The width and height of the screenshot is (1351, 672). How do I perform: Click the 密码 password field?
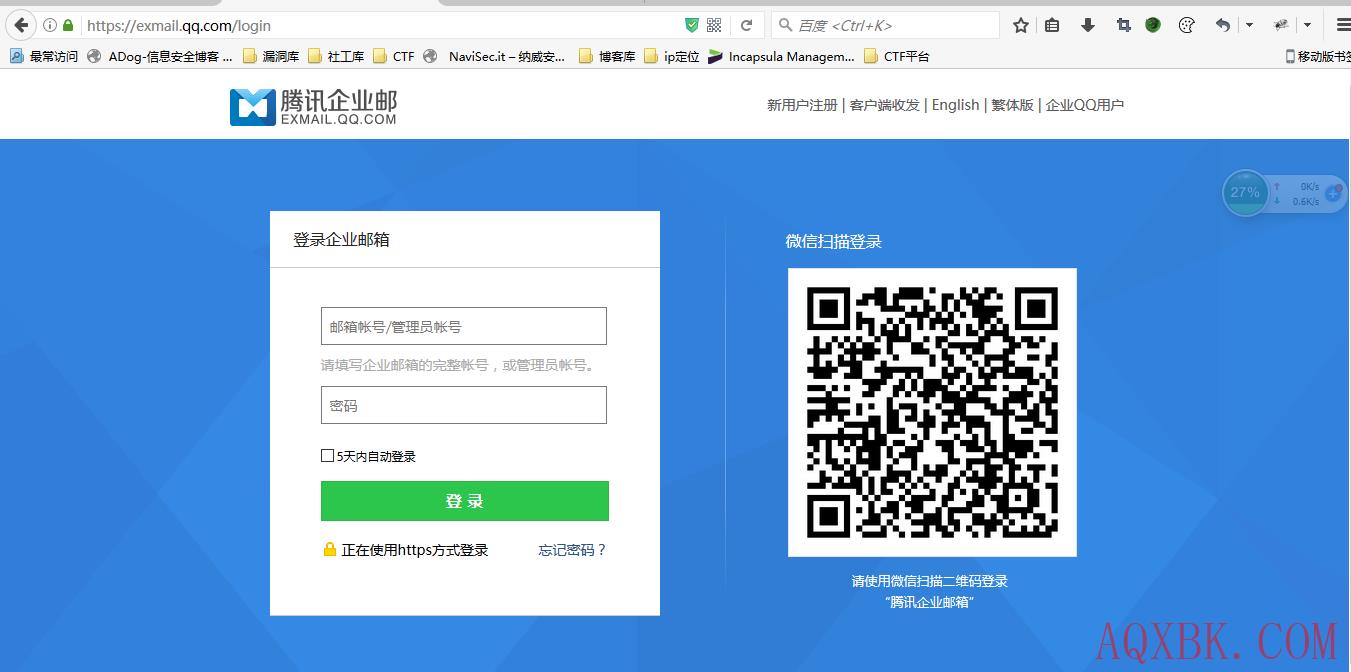click(x=464, y=405)
